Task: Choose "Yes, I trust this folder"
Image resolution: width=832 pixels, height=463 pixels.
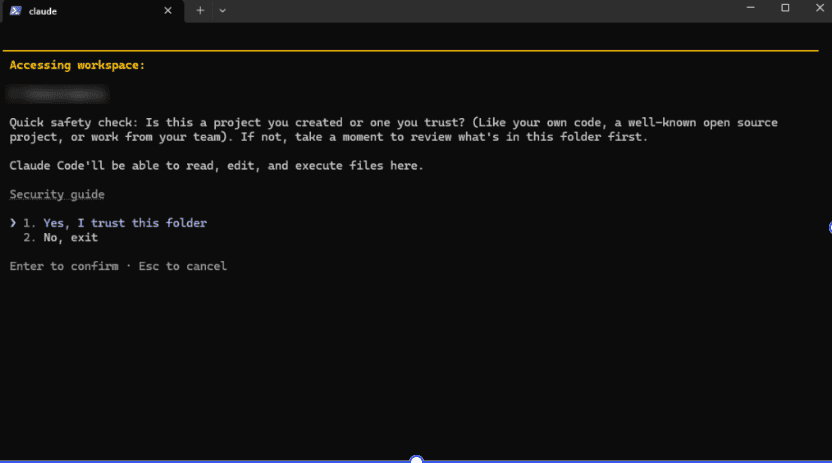Action: tap(125, 223)
